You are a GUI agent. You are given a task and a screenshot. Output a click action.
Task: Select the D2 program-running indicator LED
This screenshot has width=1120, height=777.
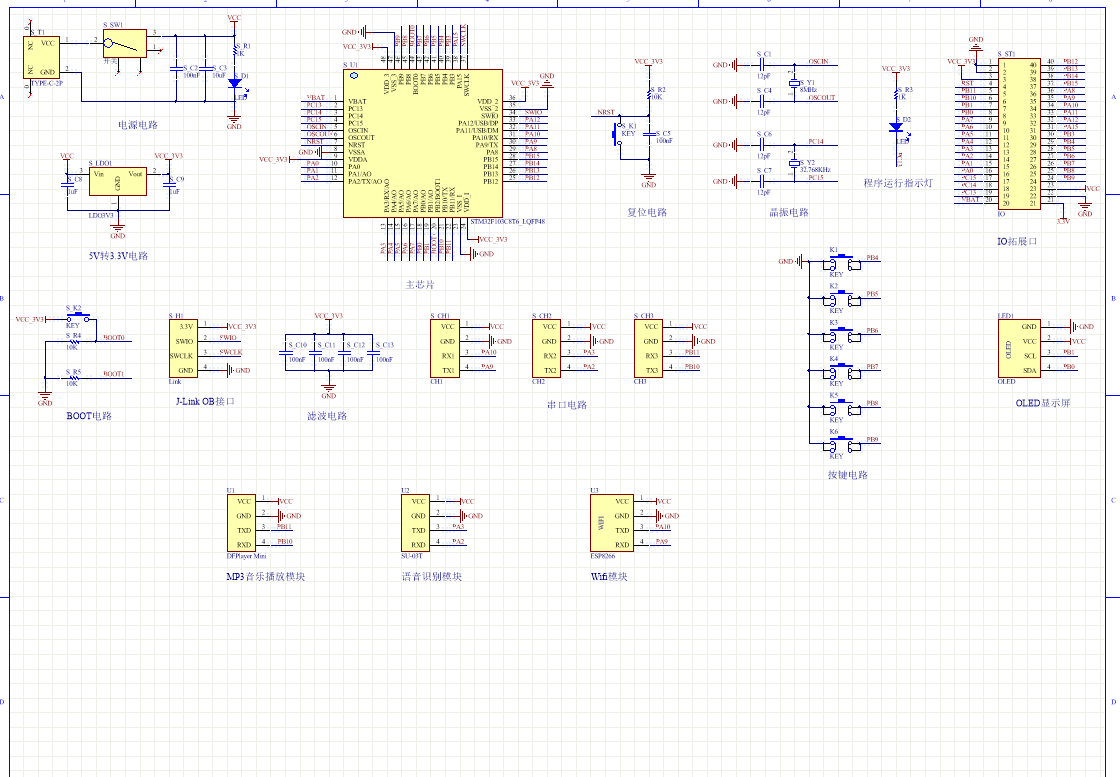point(896,128)
